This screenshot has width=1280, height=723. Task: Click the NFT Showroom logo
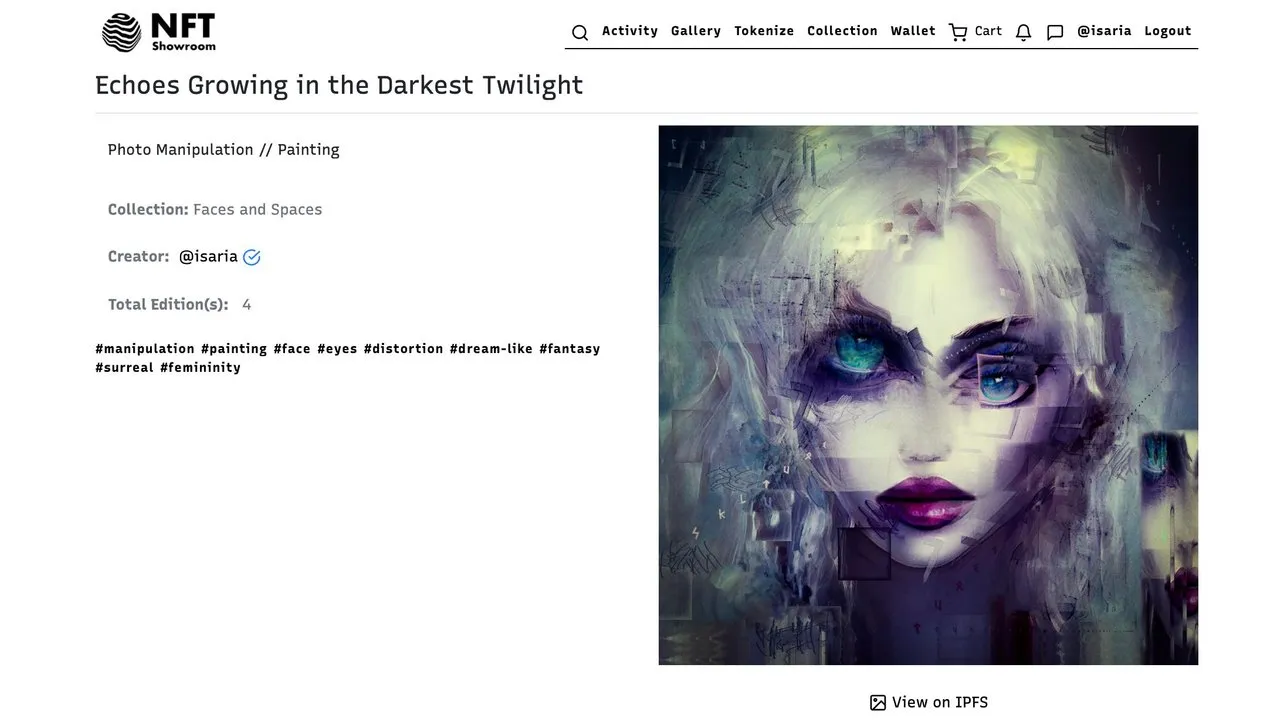[x=159, y=32]
